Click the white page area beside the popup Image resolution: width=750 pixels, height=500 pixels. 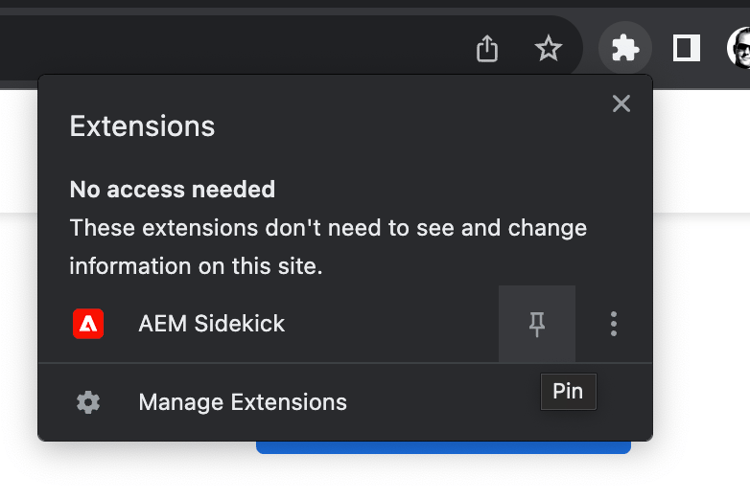coord(702,335)
